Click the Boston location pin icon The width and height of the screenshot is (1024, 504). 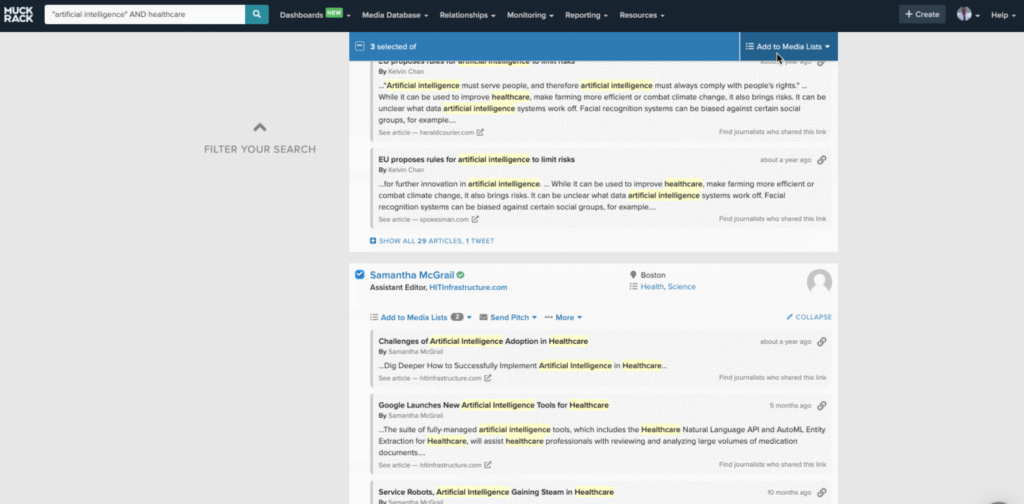click(x=633, y=276)
